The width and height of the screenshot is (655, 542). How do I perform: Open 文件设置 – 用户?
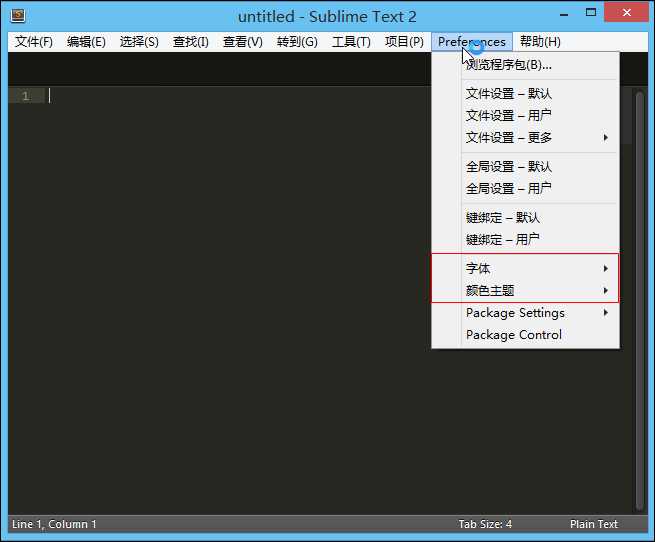526,115
